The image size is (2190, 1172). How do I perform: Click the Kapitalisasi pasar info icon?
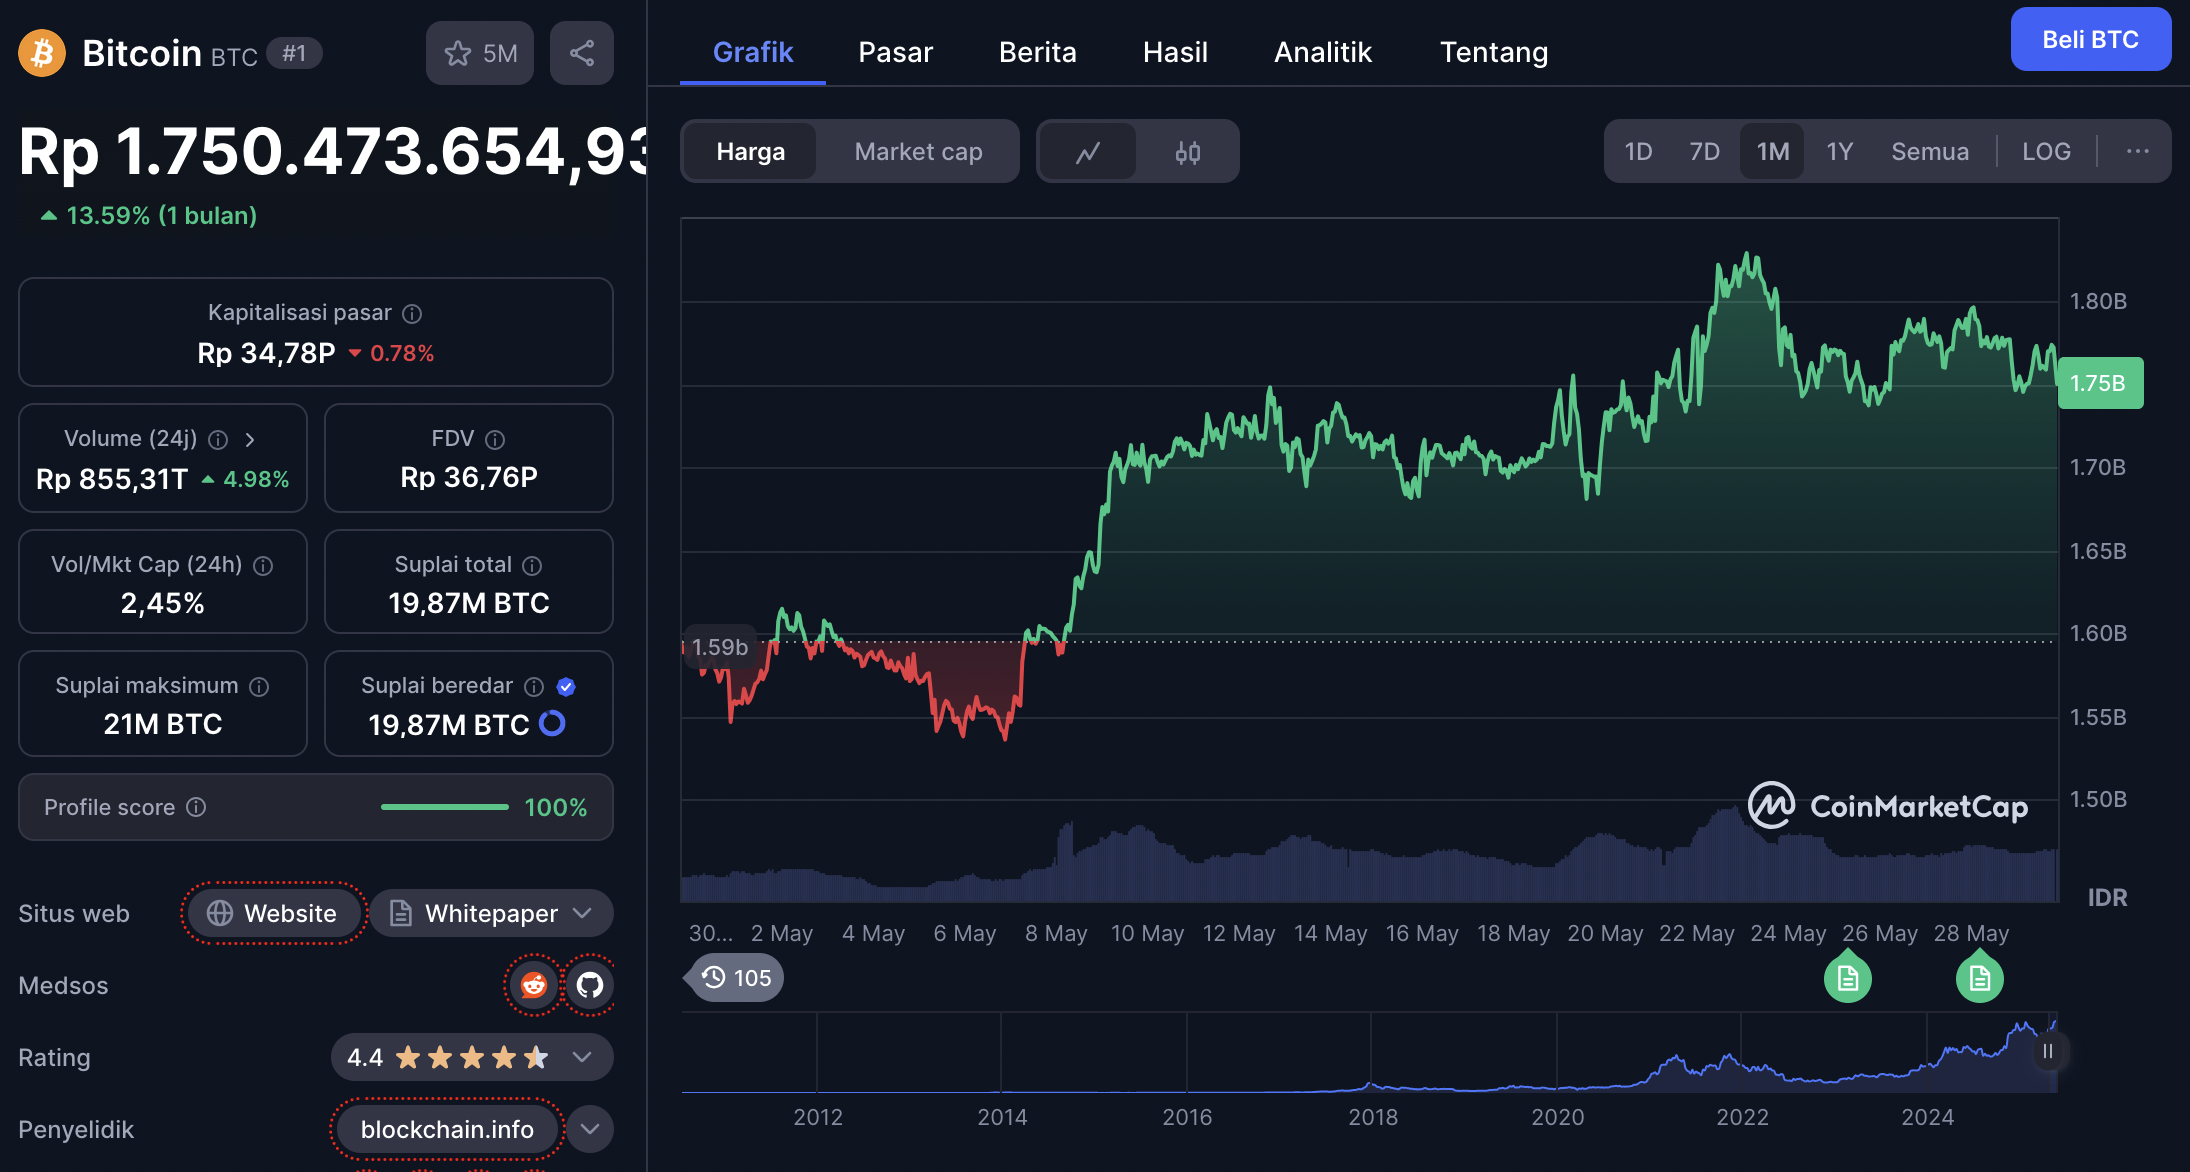coord(412,313)
